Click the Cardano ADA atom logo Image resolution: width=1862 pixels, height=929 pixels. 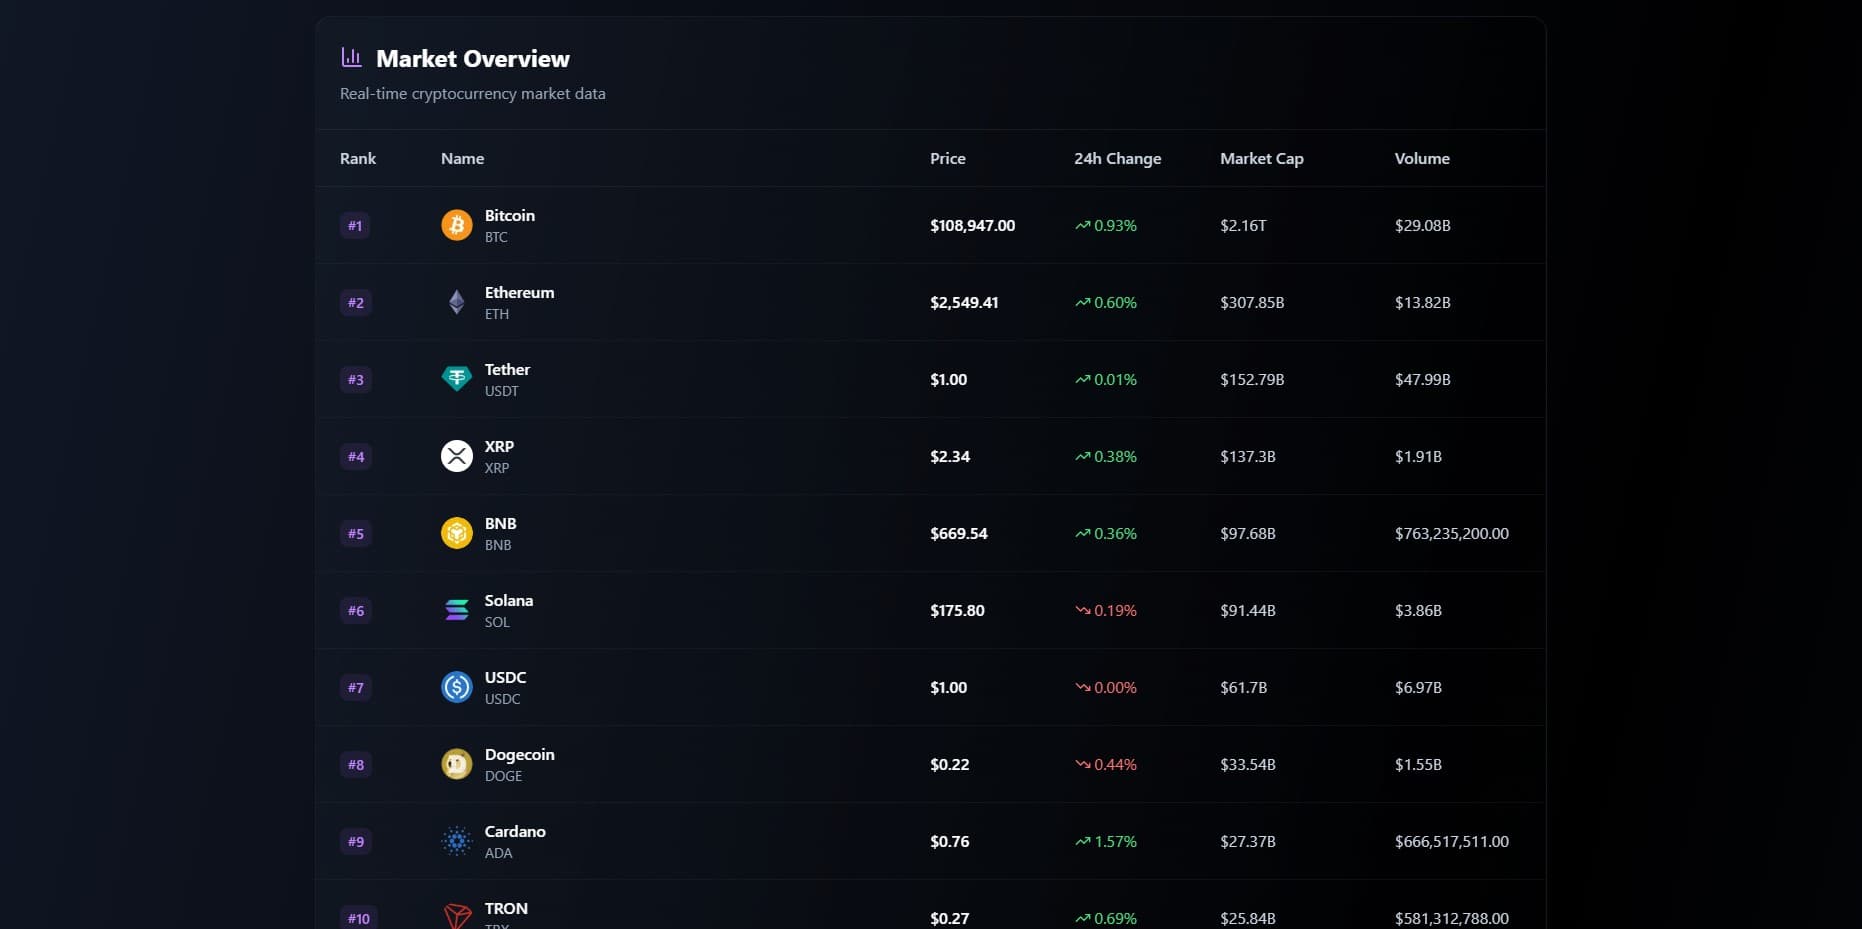click(x=456, y=841)
